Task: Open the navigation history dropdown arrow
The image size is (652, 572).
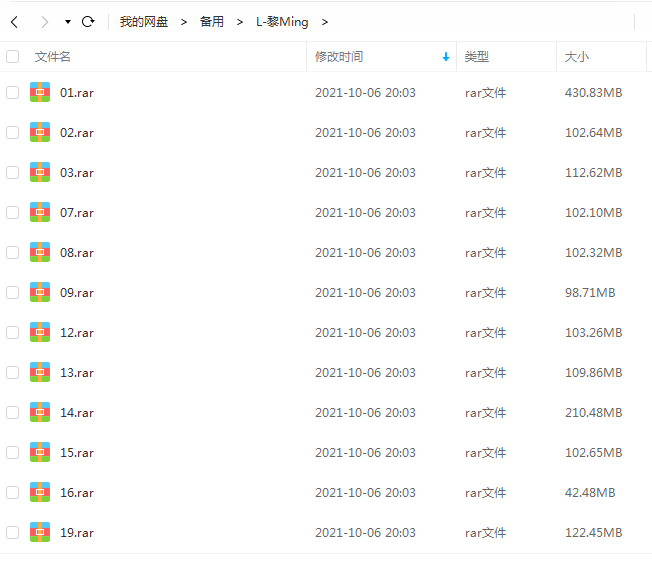Action: tap(67, 21)
